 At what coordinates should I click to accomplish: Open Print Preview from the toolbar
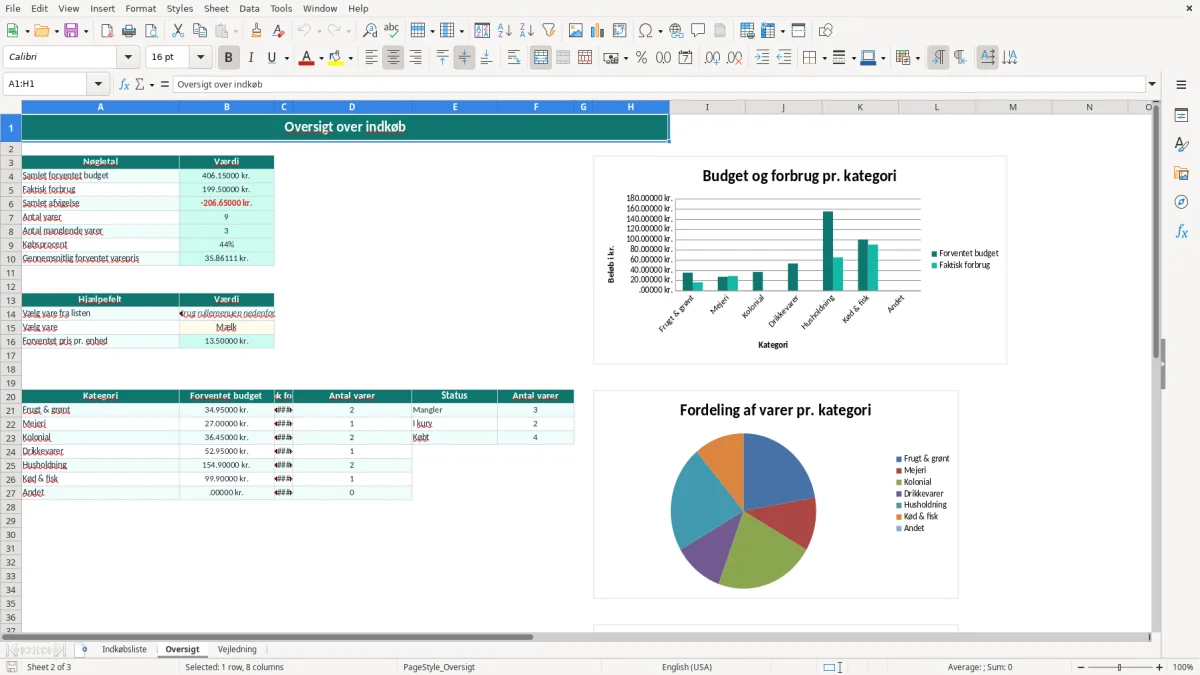point(151,31)
